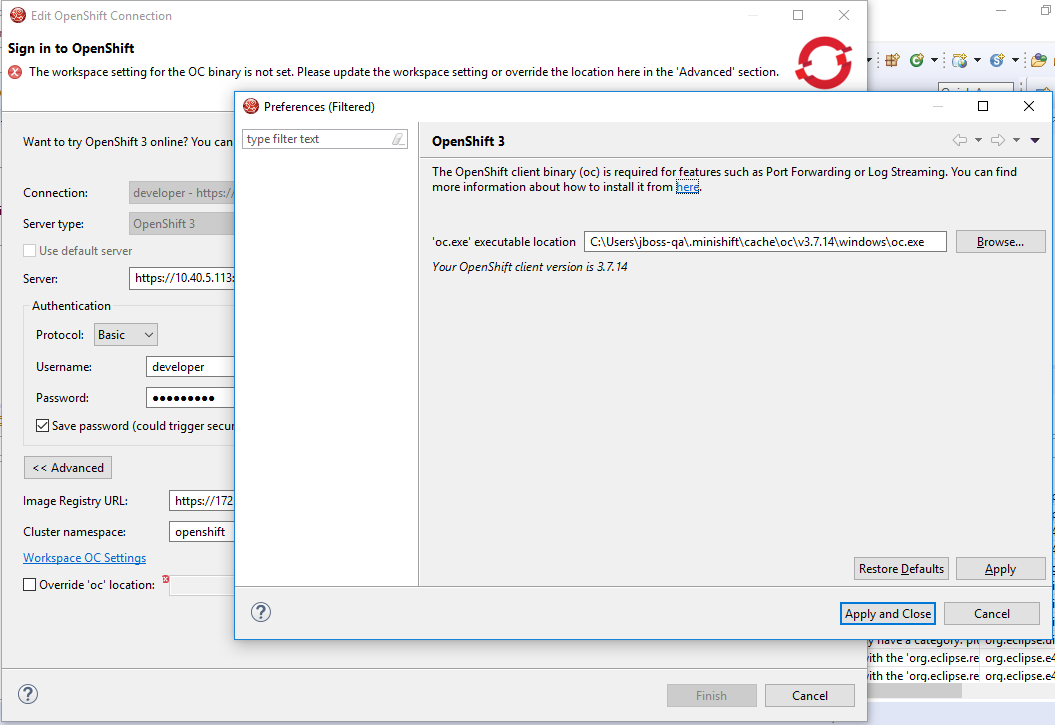Screen dimensions: 1055x725
Task: Click the Password input field
Action: coord(190,397)
